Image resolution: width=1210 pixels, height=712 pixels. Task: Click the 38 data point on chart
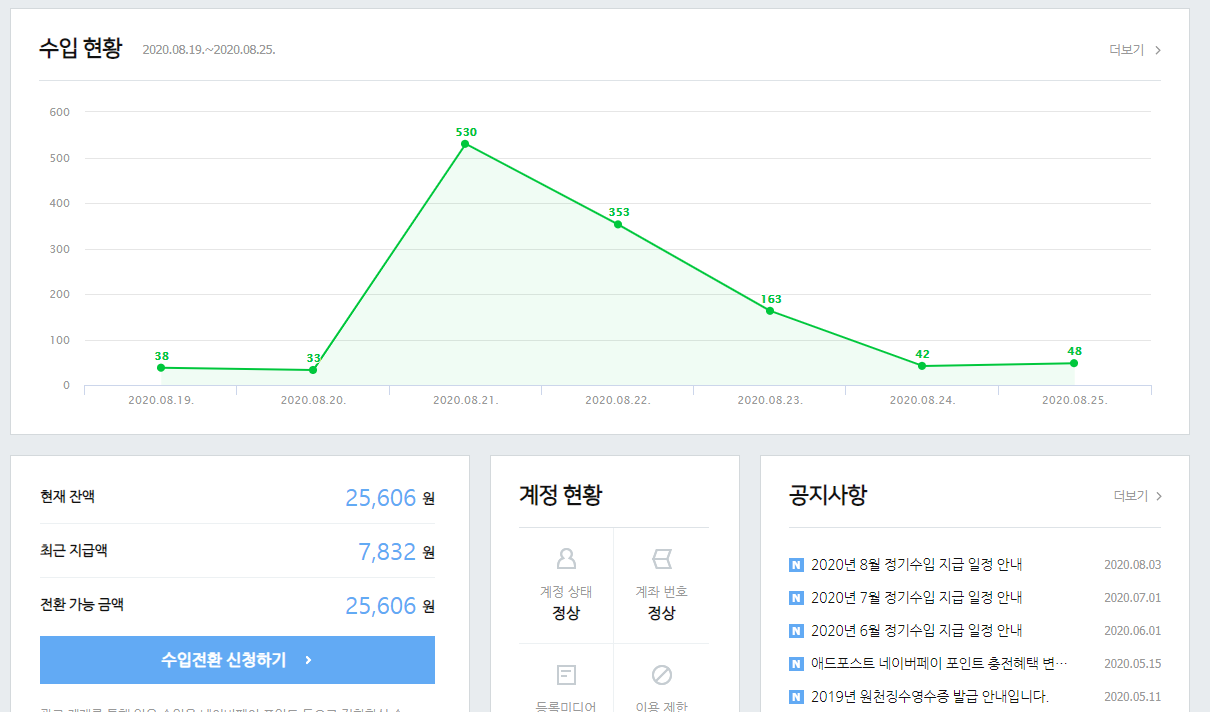click(x=161, y=368)
